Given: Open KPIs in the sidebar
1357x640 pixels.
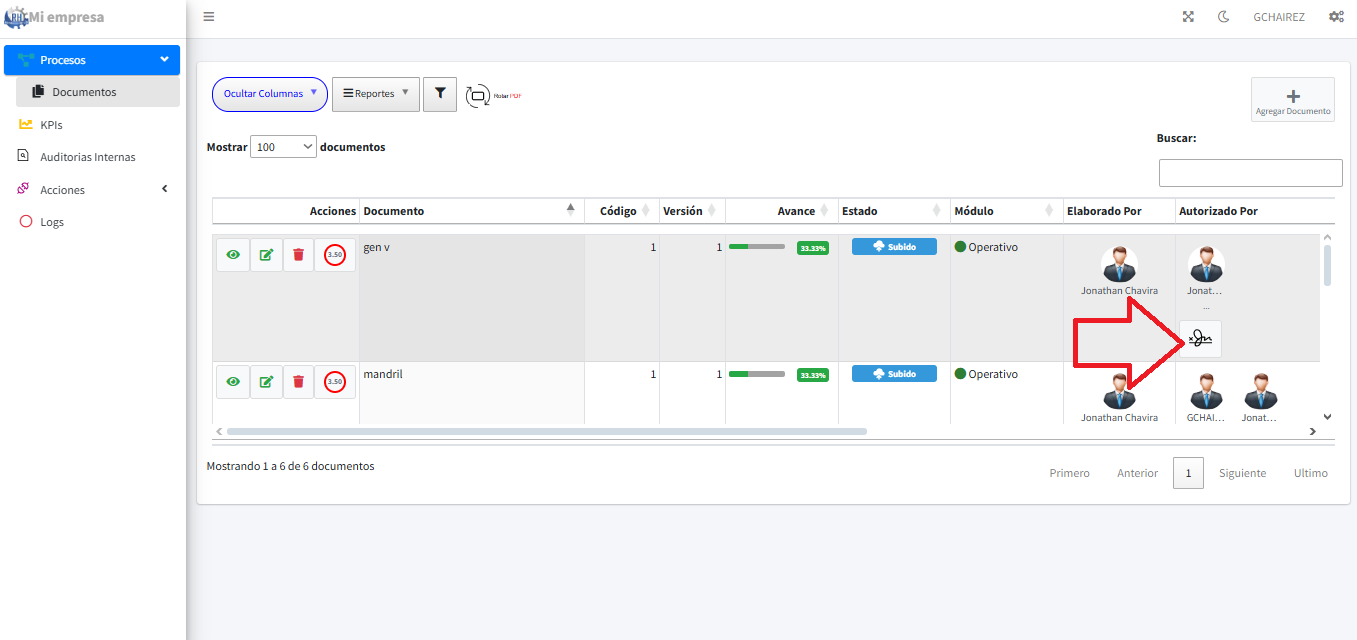Looking at the screenshot, I should 52,125.
